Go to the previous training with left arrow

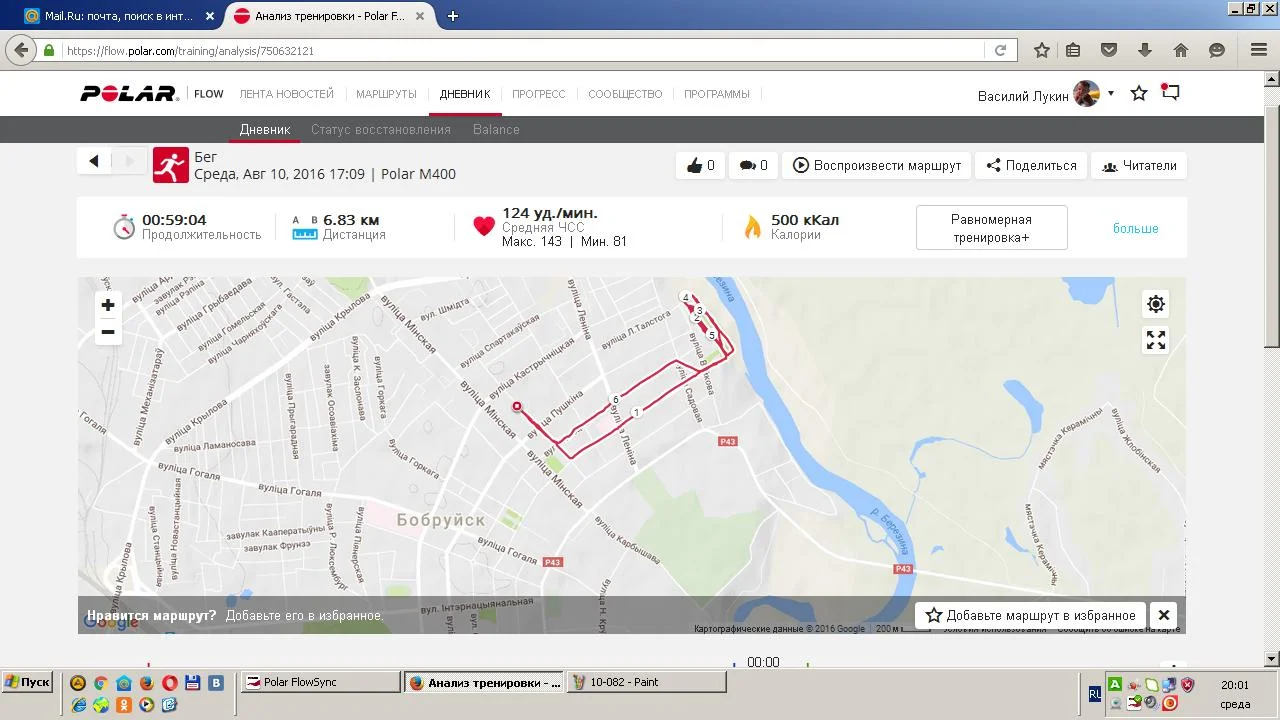coord(94,161)
